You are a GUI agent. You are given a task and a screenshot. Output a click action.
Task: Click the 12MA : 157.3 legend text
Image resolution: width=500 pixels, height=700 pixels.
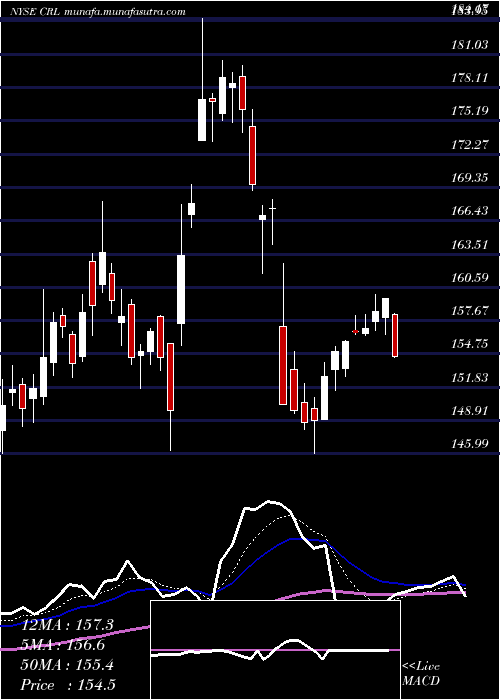pos(67,625)
